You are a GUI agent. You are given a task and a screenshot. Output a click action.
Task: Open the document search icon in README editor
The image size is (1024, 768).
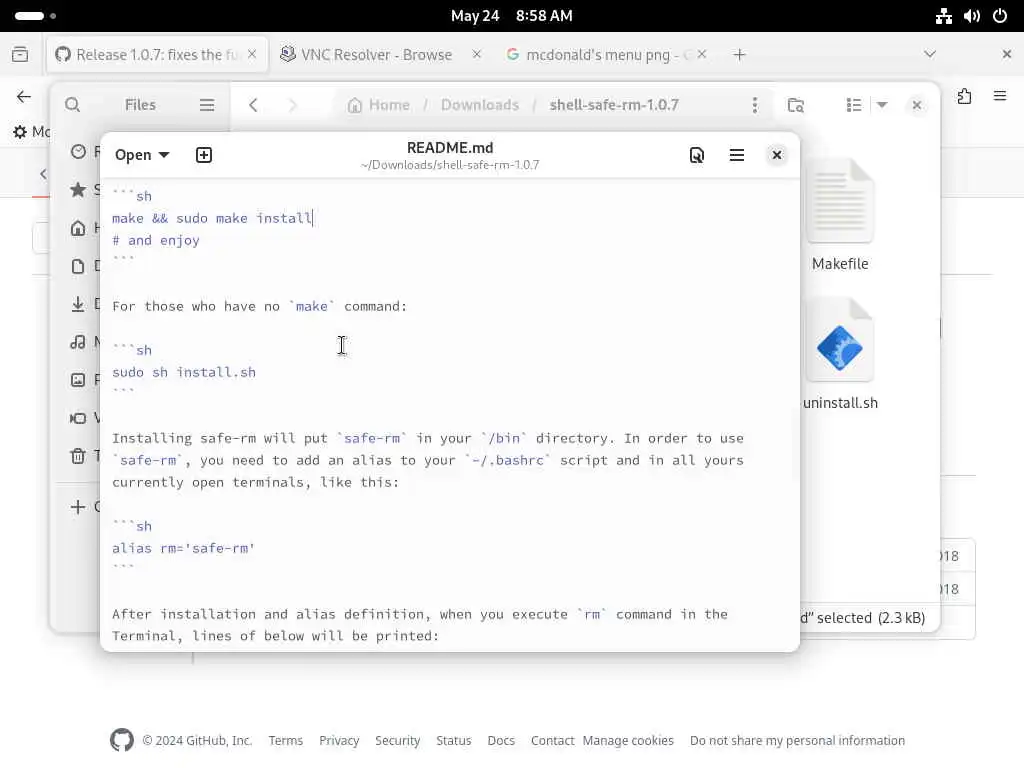tap(697, 155)
